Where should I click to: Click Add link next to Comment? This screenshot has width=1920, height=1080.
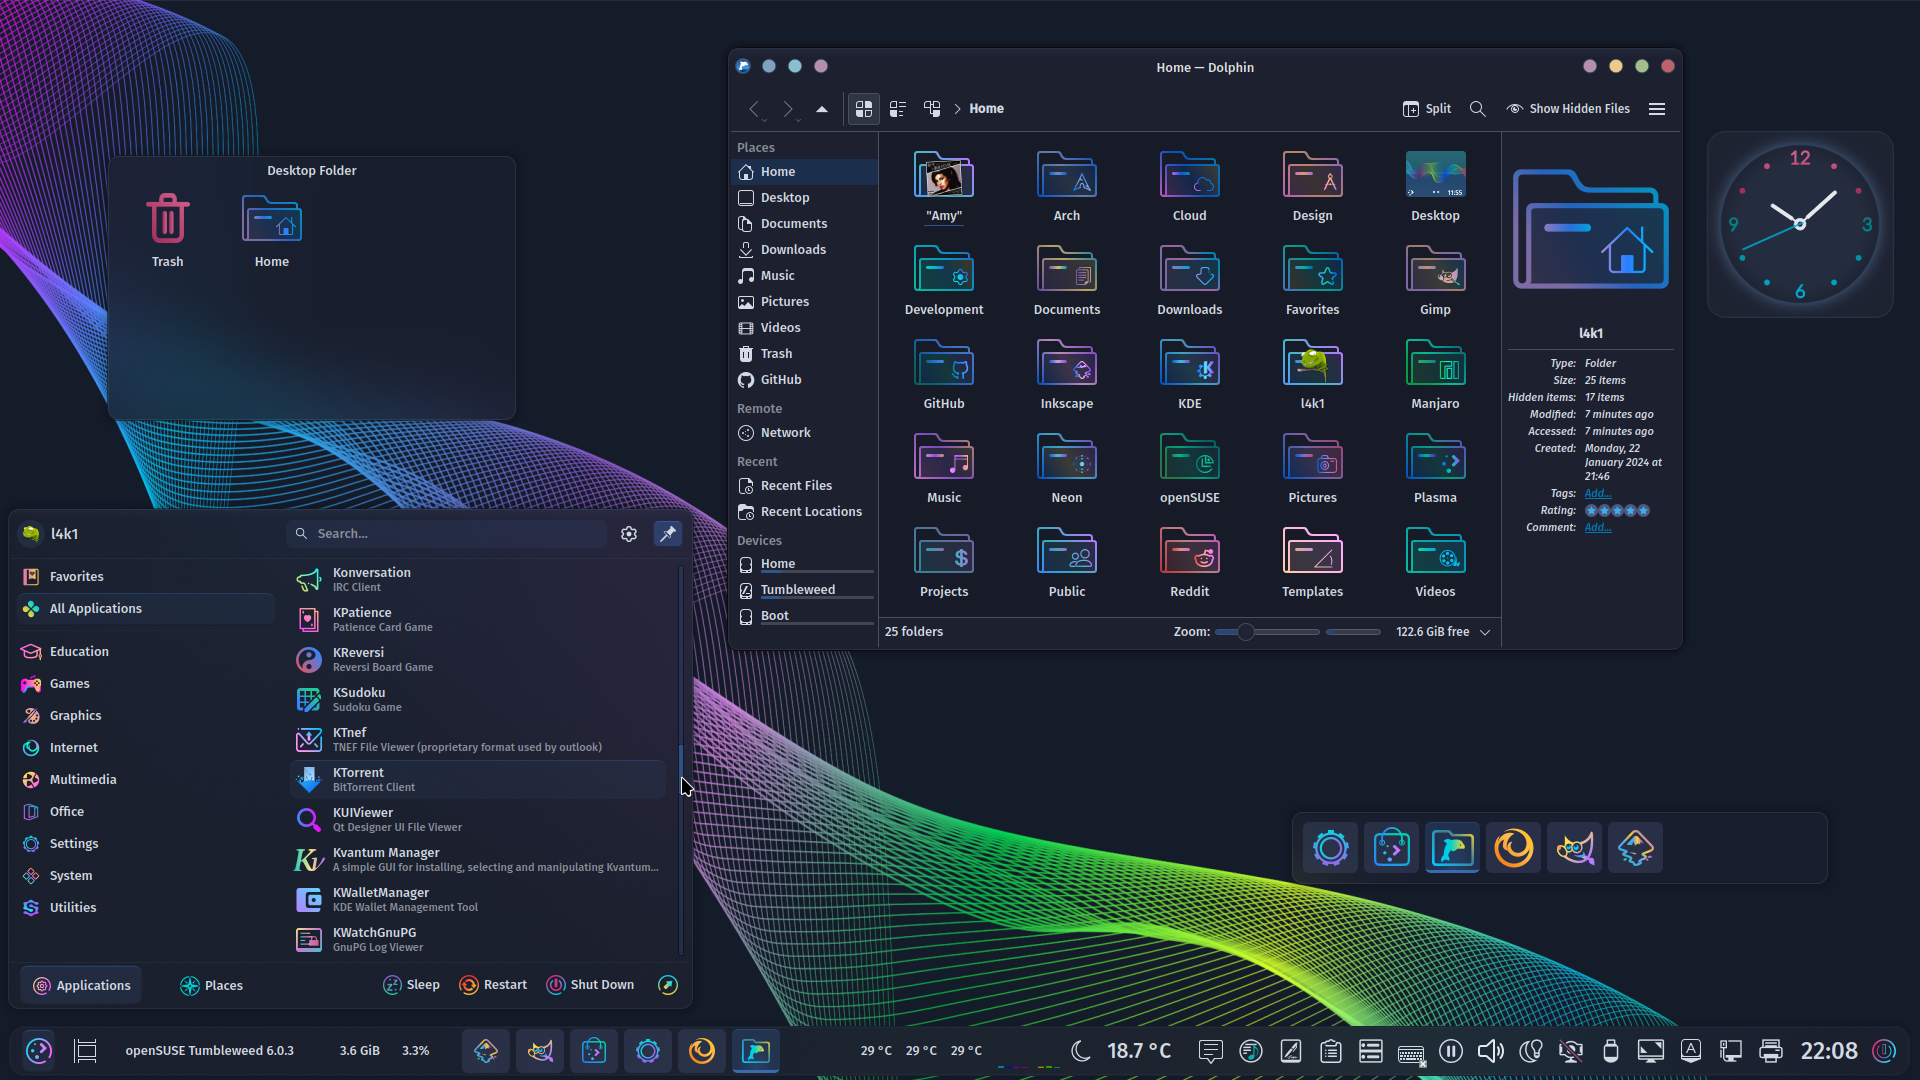click(x=1597, y=528)
